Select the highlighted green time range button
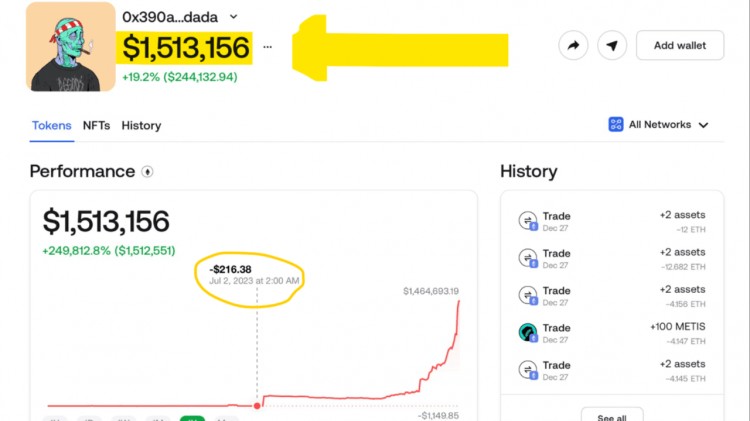Viewport: 750px width, 421px height. [191, 418]
